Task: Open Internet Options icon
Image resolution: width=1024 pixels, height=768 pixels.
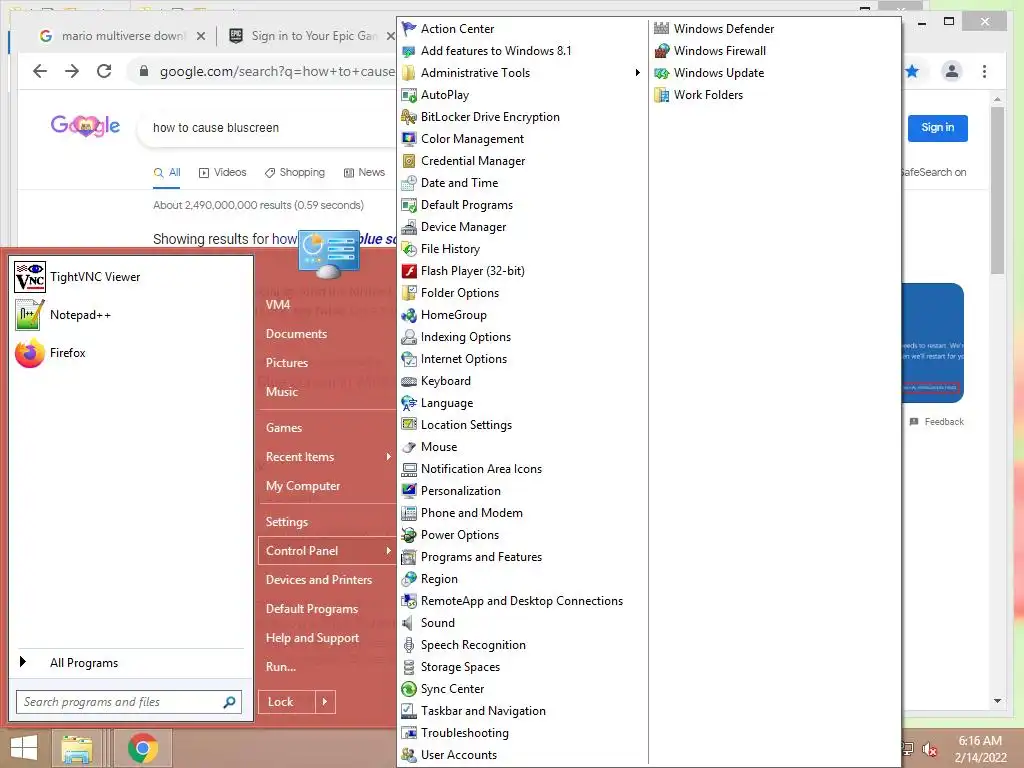Action: [x=409, y=359]
